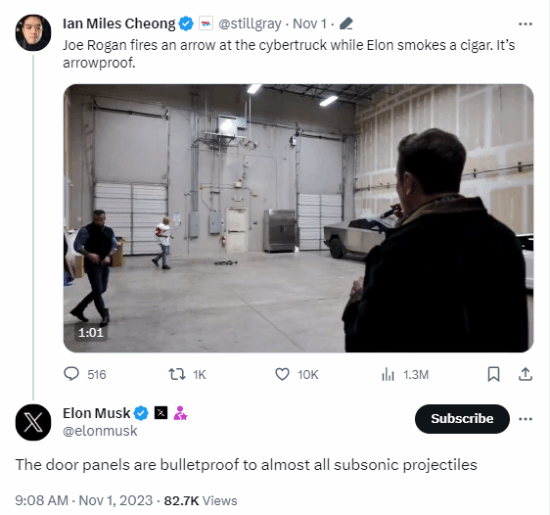The image size is (550, 515).
Task: Open the @elonmusk profile handle
Action: [x=100, y=431]
